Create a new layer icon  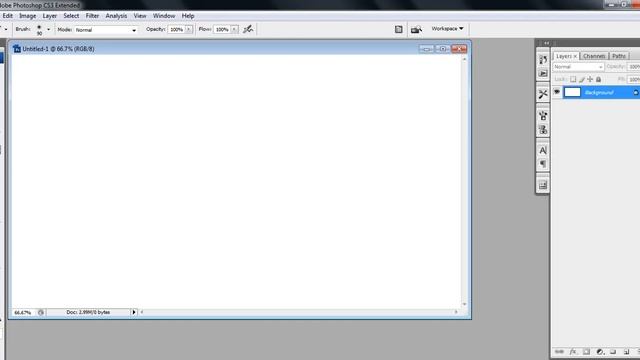click(626, 351)
